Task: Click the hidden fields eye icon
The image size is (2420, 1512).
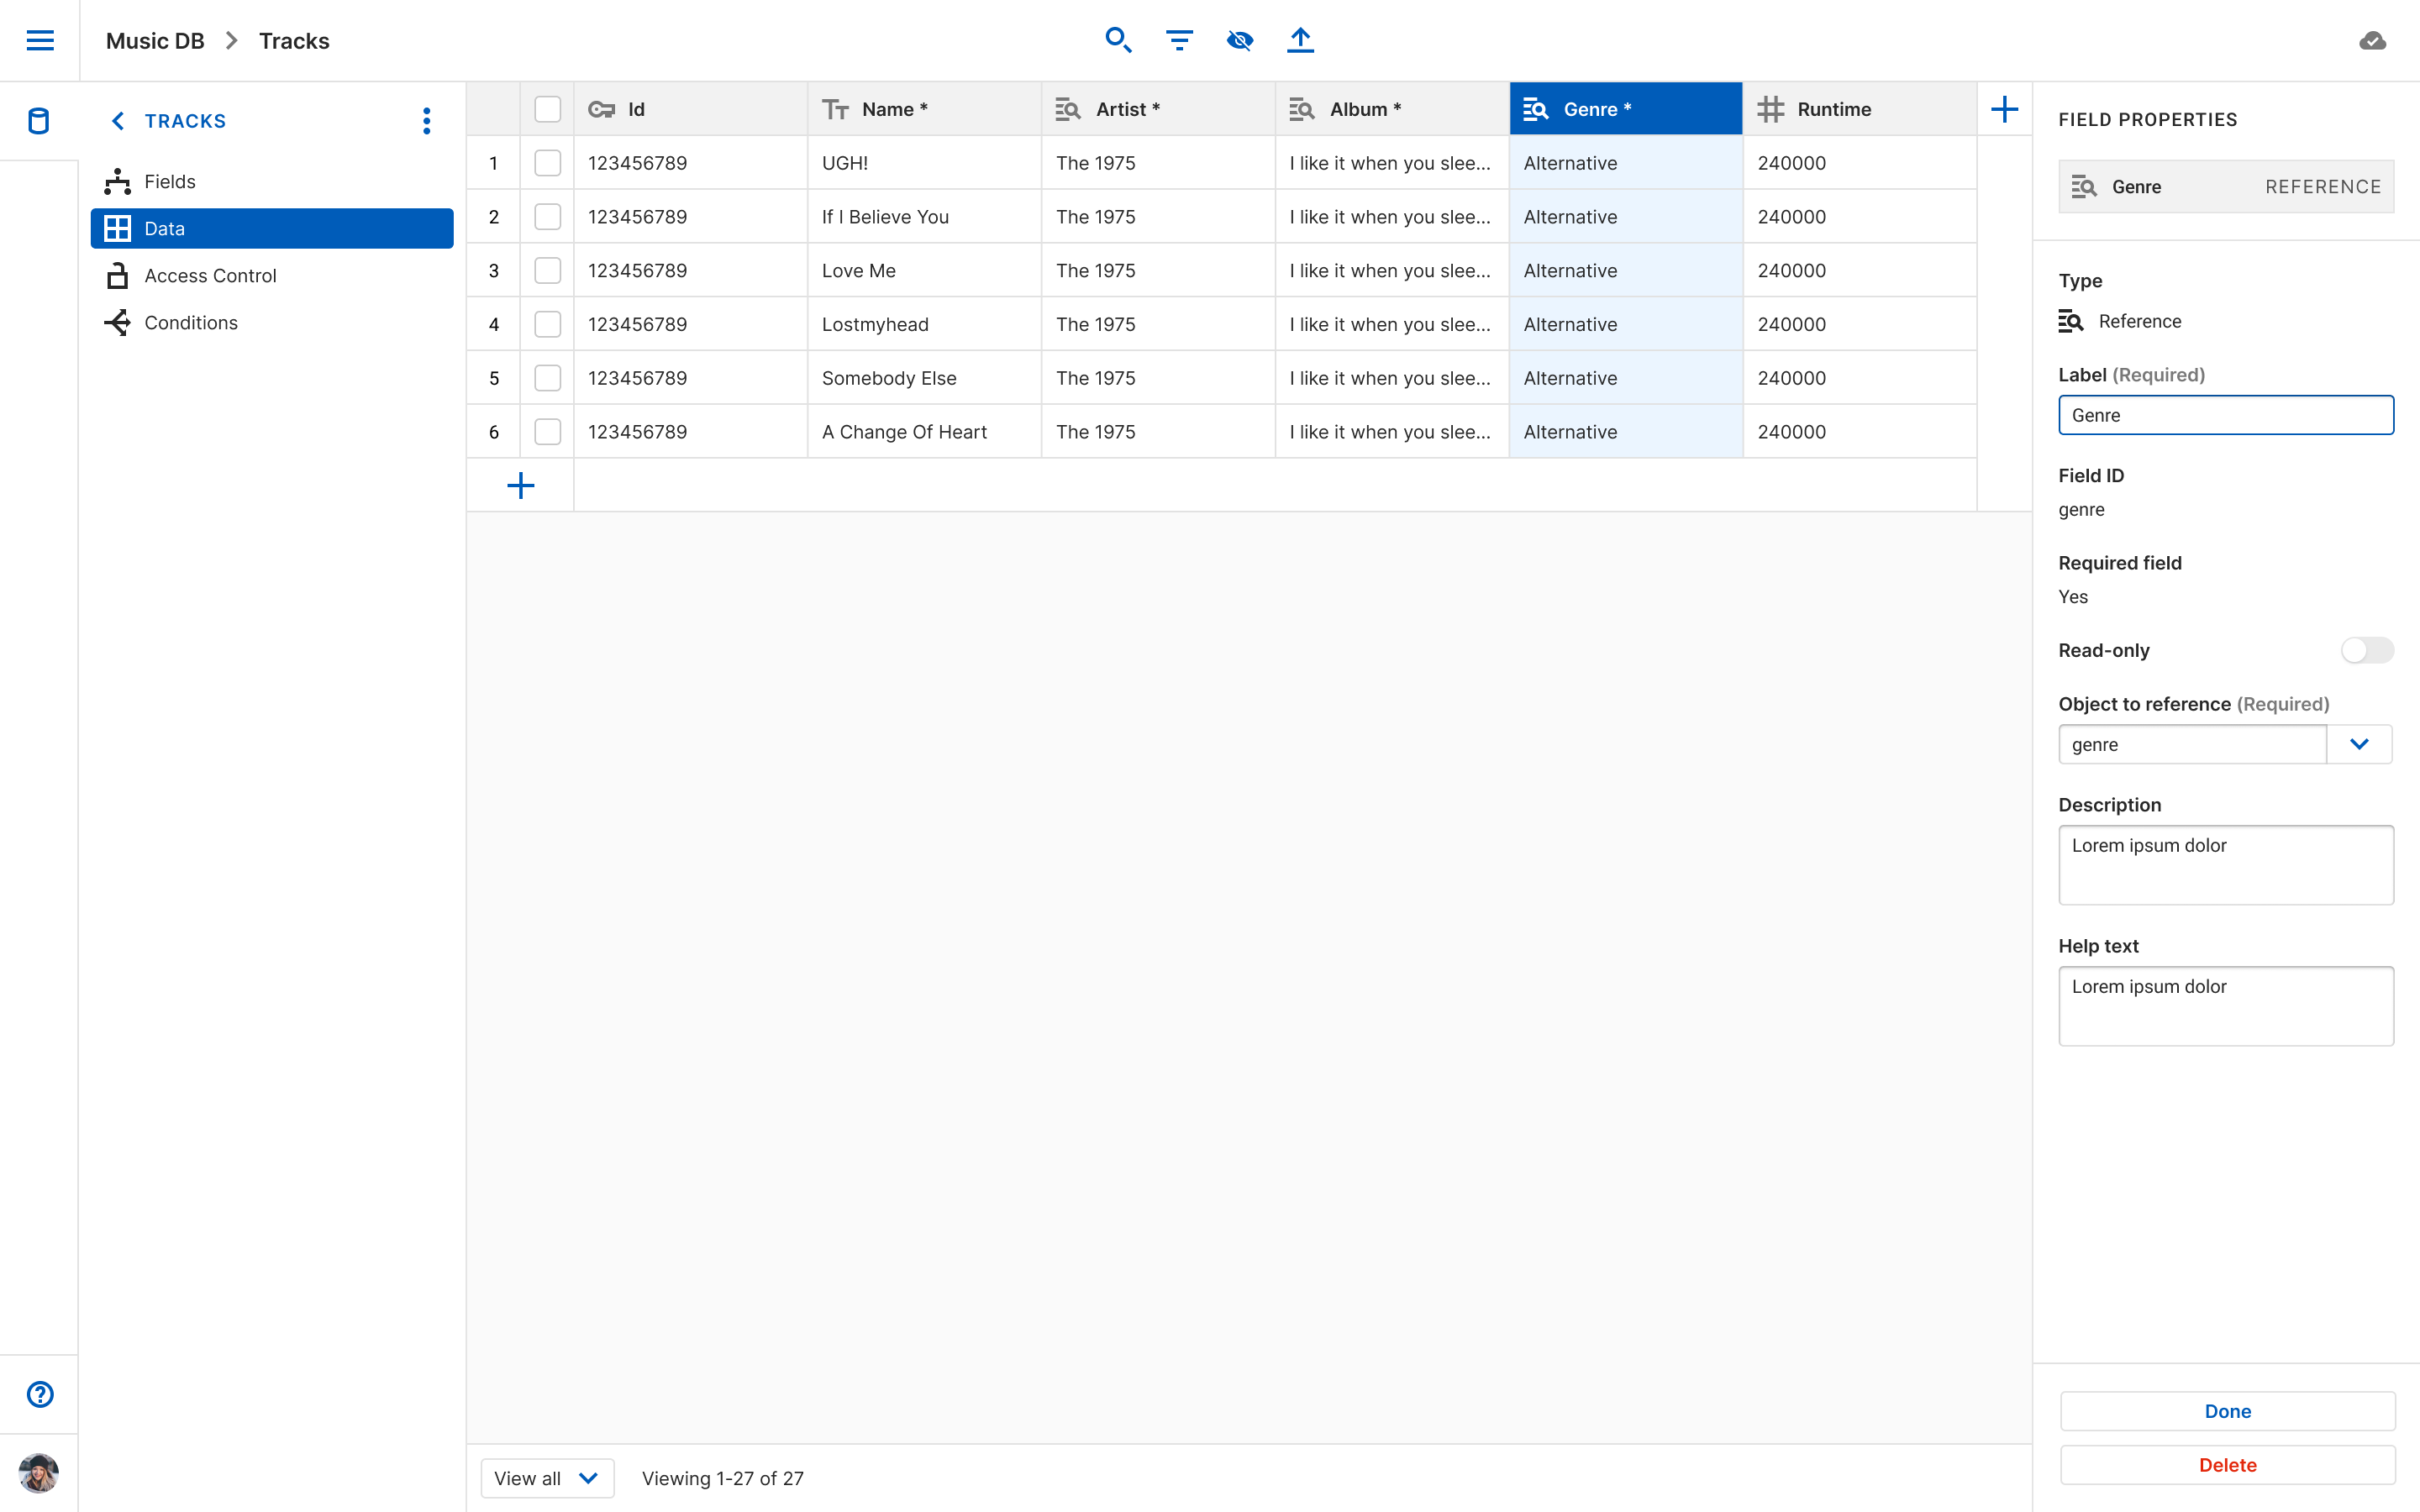Action: coord(1240,40)
